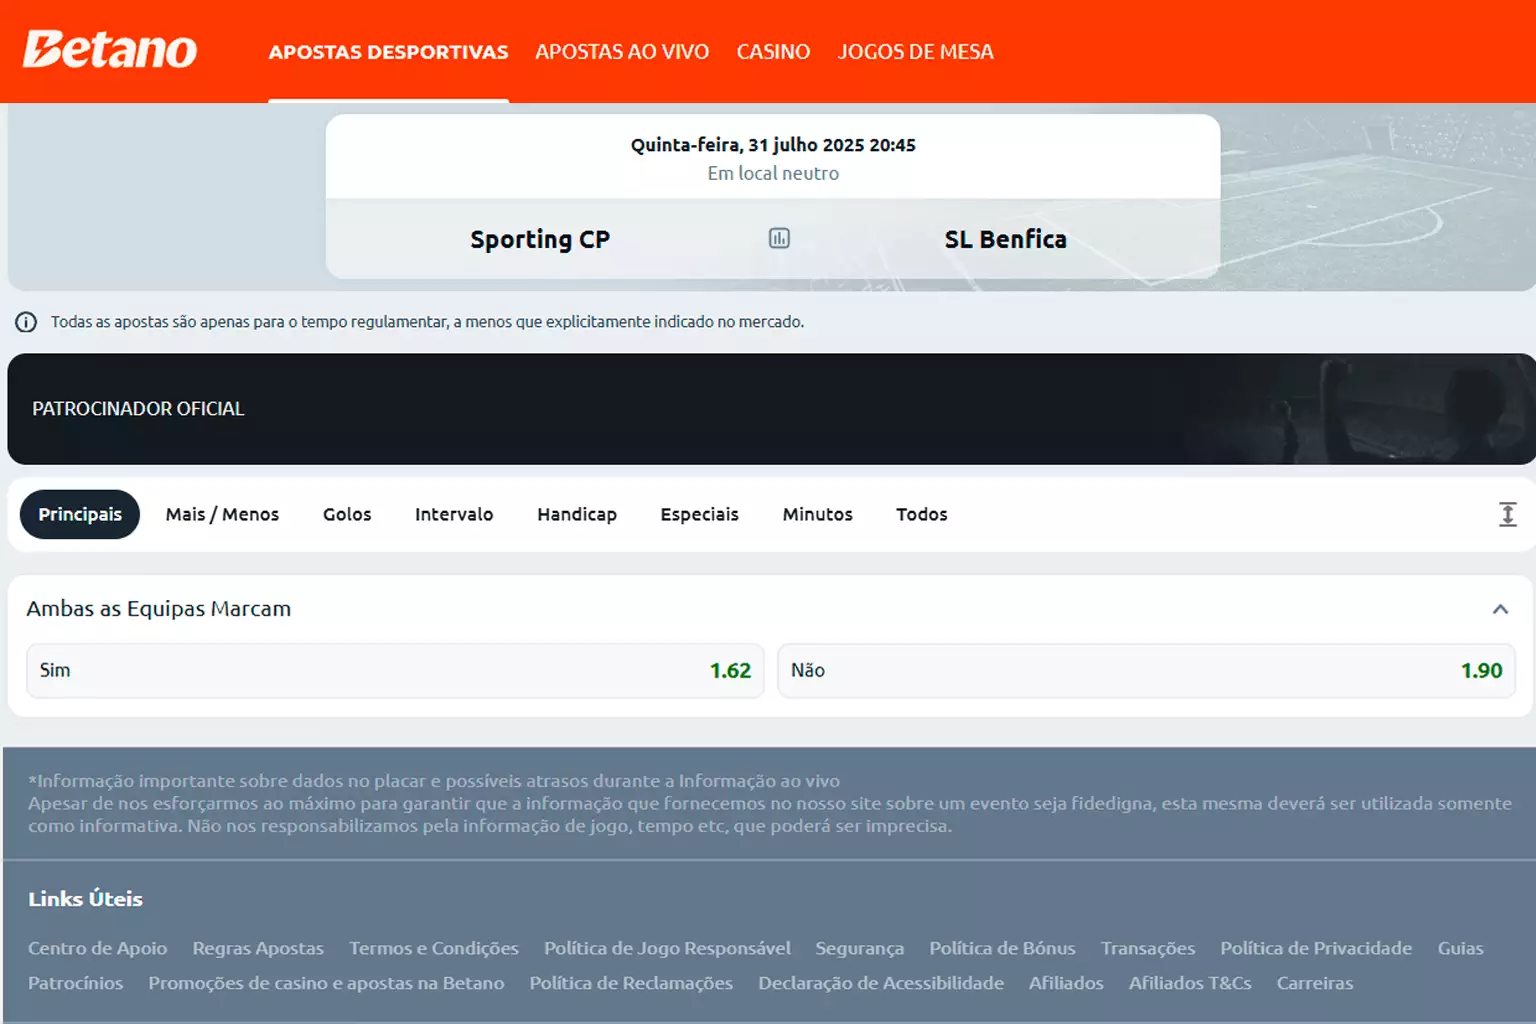
Task: Click the Betano logo
Action: [x=110, y=50]
